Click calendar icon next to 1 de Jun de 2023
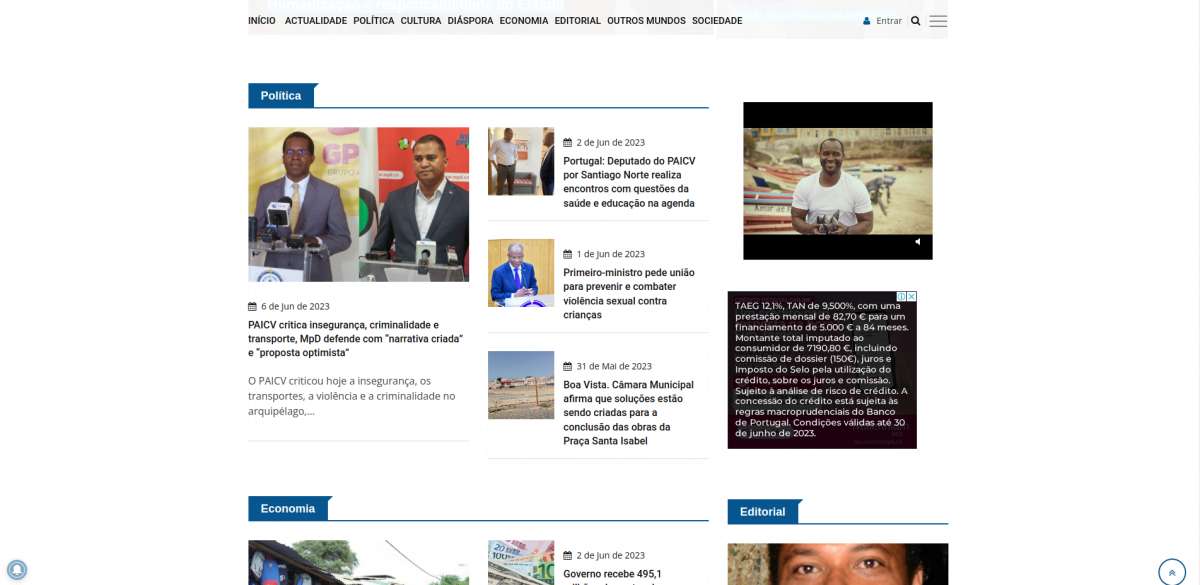 click(567, 255)
